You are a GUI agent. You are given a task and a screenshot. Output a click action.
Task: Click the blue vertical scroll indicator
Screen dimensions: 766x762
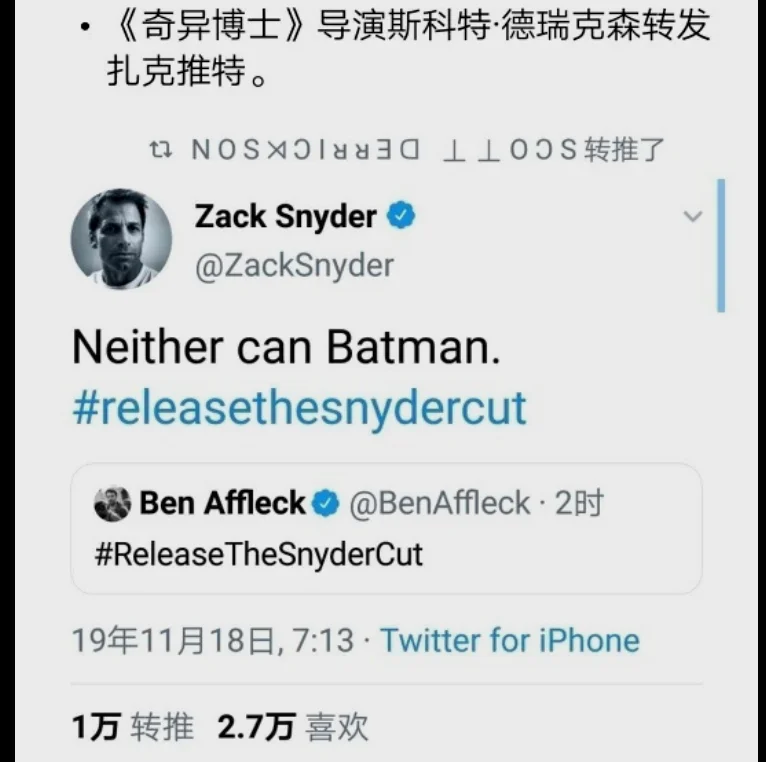tap(721, 246)
